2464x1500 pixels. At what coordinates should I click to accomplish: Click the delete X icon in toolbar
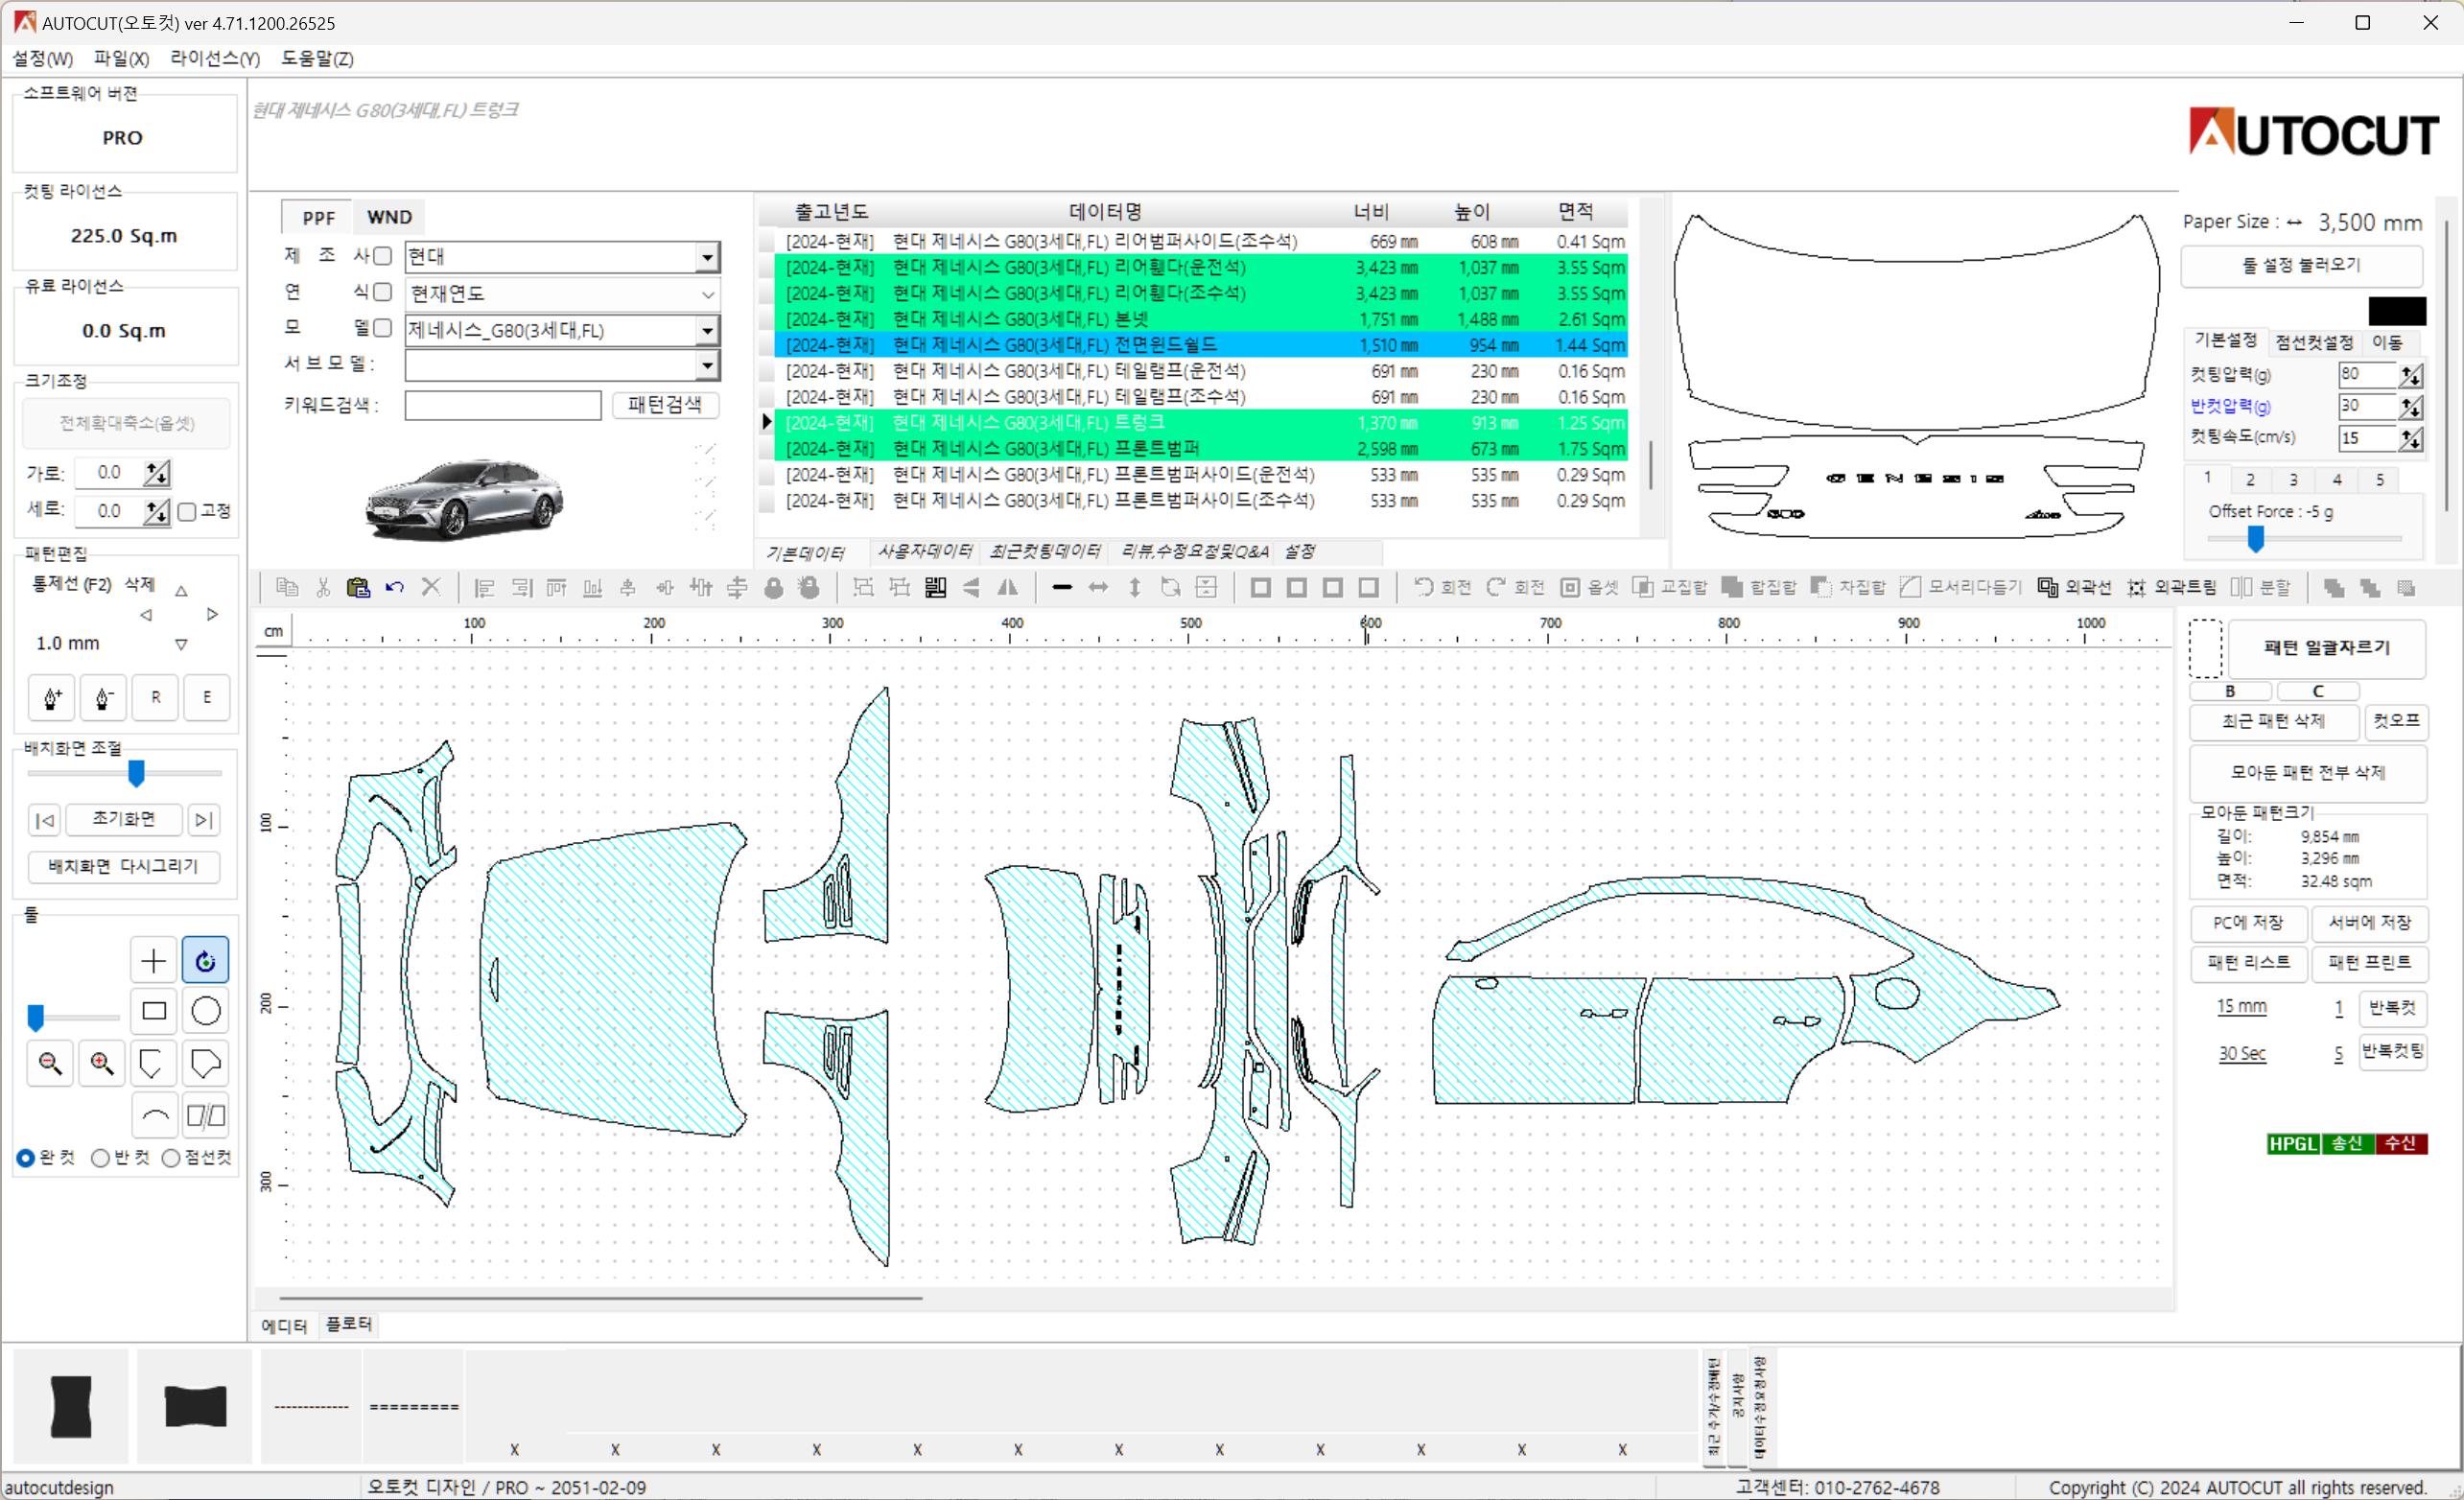tap(431, 587)
